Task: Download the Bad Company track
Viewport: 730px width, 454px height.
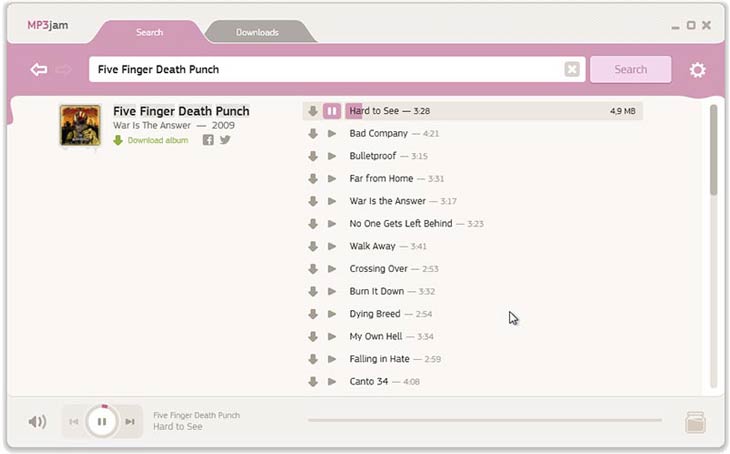Action: (313, 134)
